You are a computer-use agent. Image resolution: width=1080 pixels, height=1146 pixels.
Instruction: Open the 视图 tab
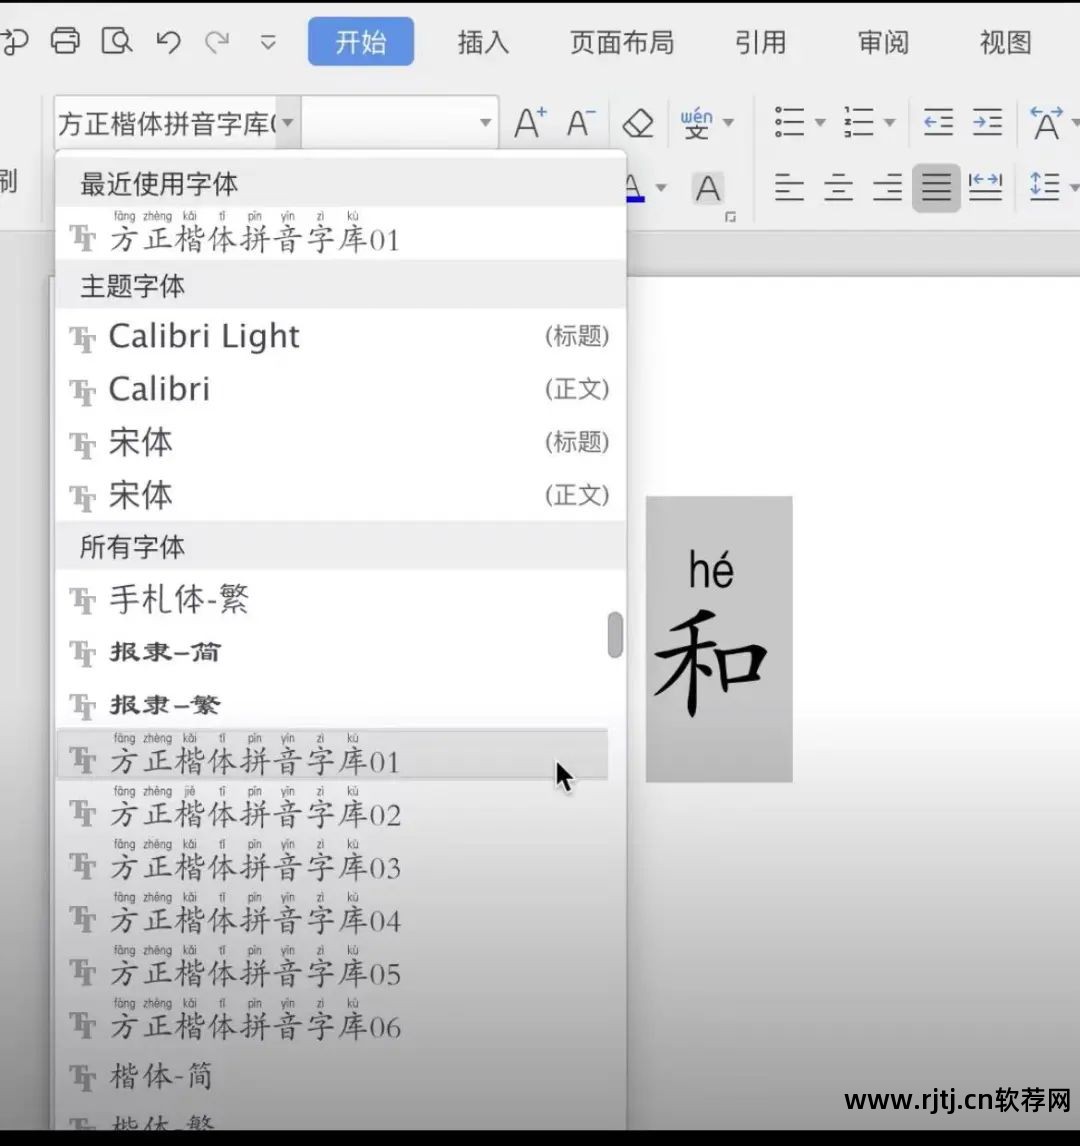click(x=1005, y=42)
